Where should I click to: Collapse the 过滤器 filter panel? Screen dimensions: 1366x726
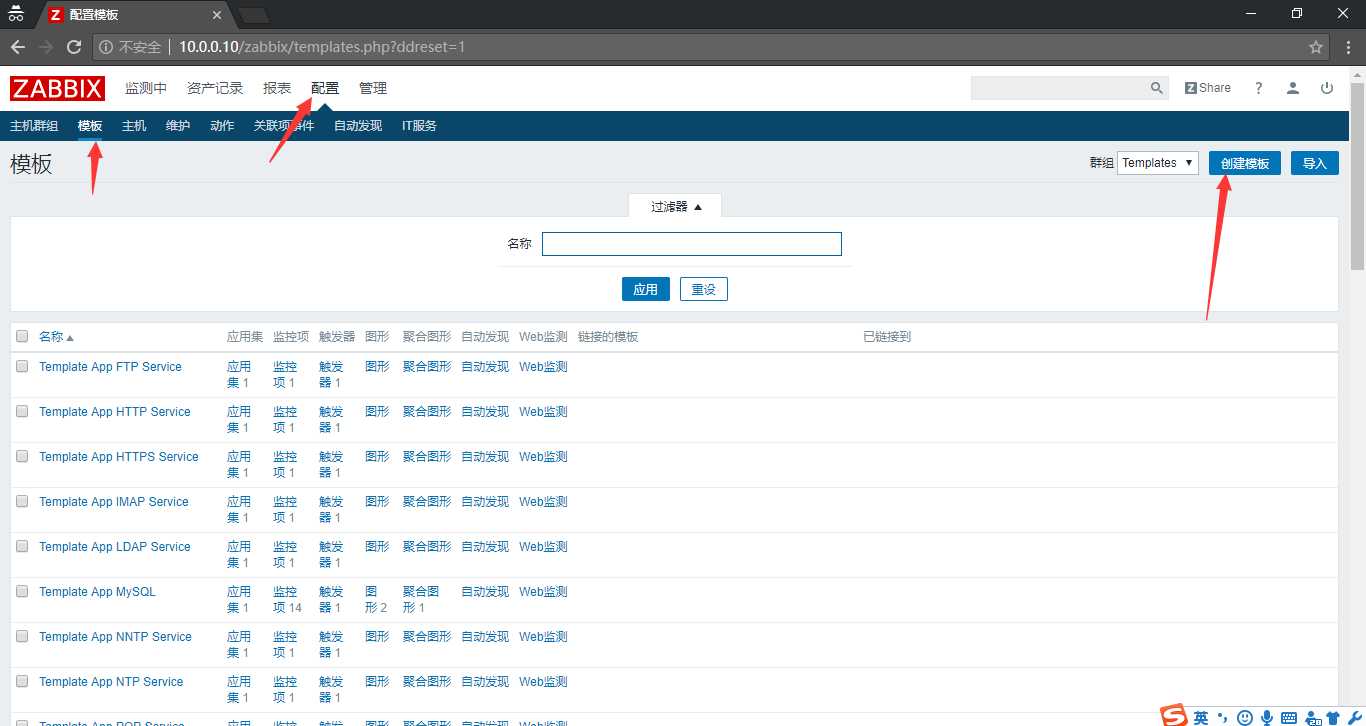pos(676,206)
